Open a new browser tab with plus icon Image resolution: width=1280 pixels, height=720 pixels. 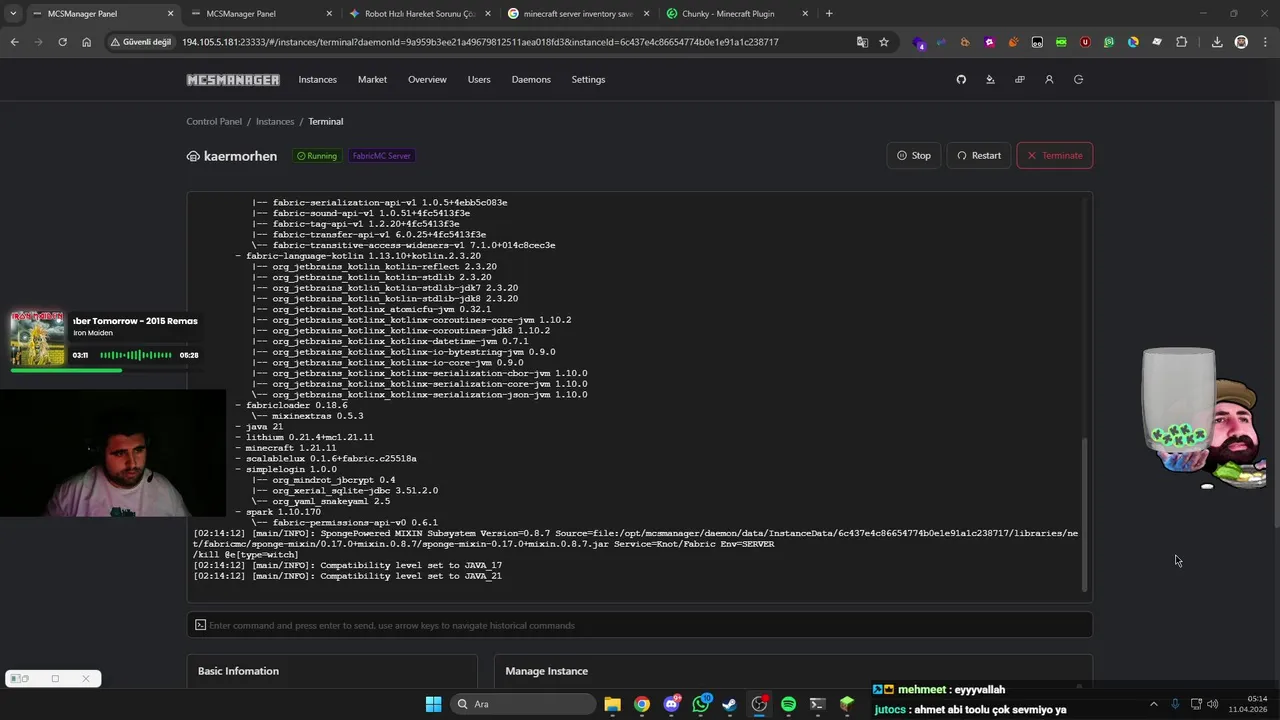(829, 14)
